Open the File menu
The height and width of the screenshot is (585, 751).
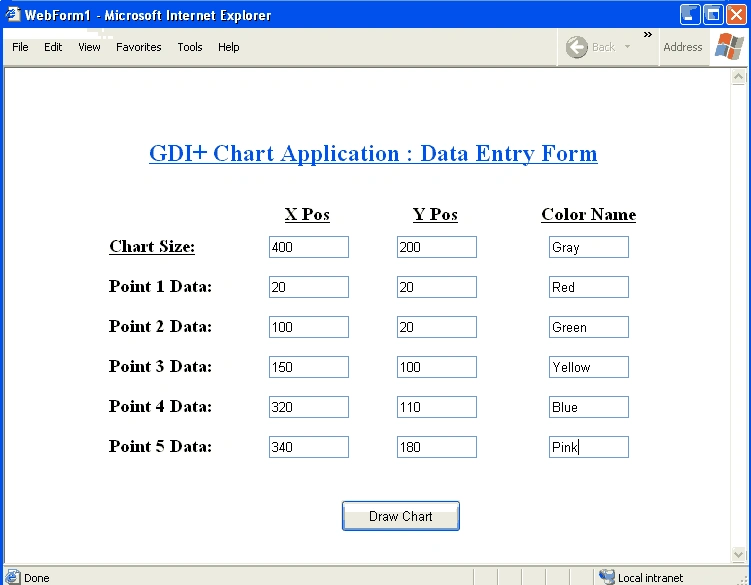20,47
